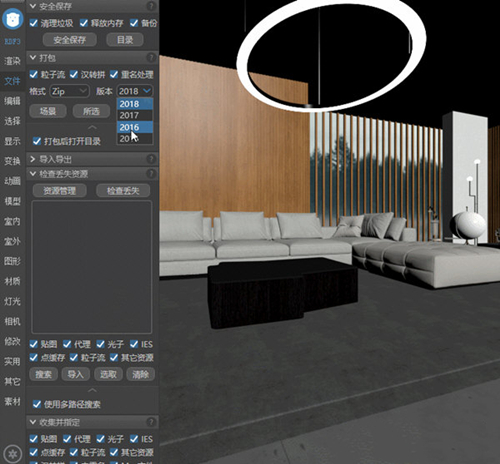Click the empty missing resources list box

[x=92, y=267]
